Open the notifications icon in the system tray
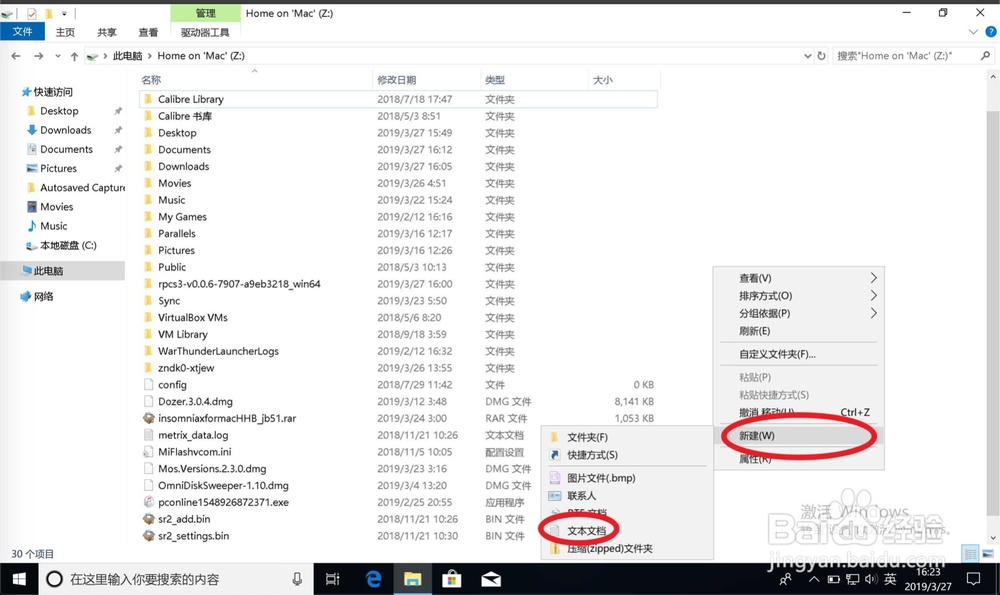Screen dimensions: 1000x595 click(x=974, y=578)
